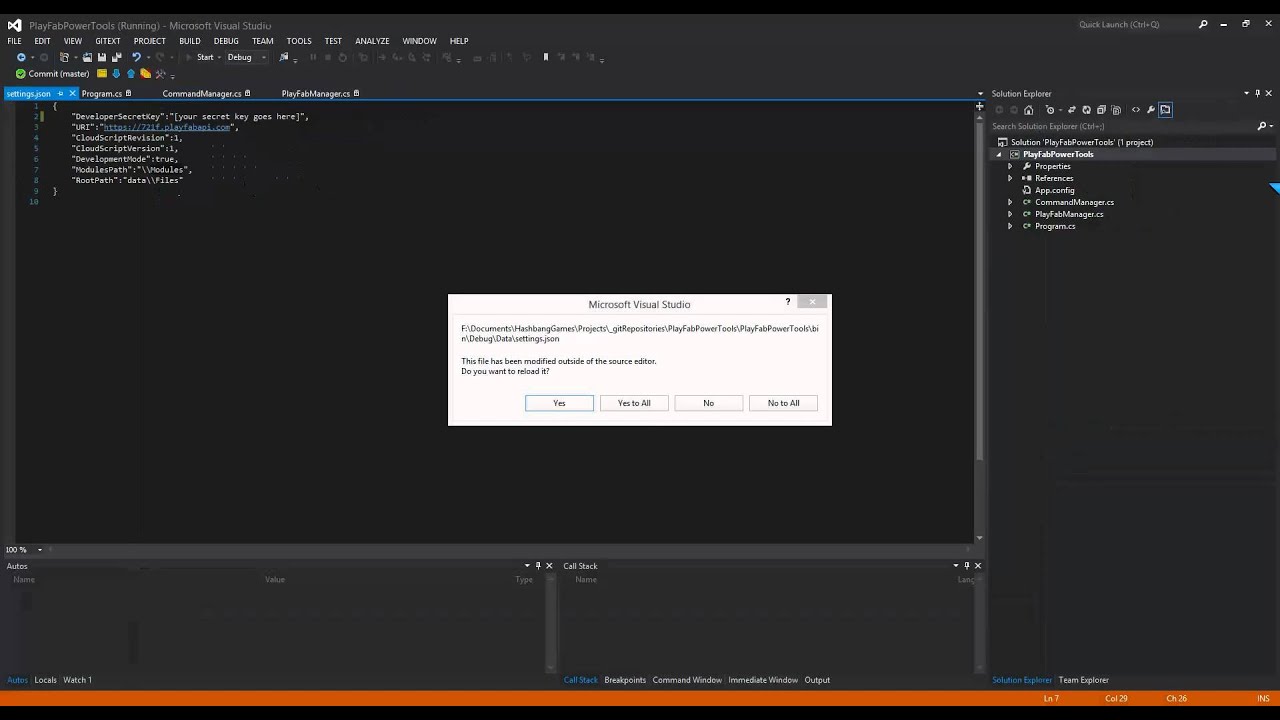This screenshot has width=1280, height=720.
Task: Click the Undo toolbar icon
Action: click(136, 57)
